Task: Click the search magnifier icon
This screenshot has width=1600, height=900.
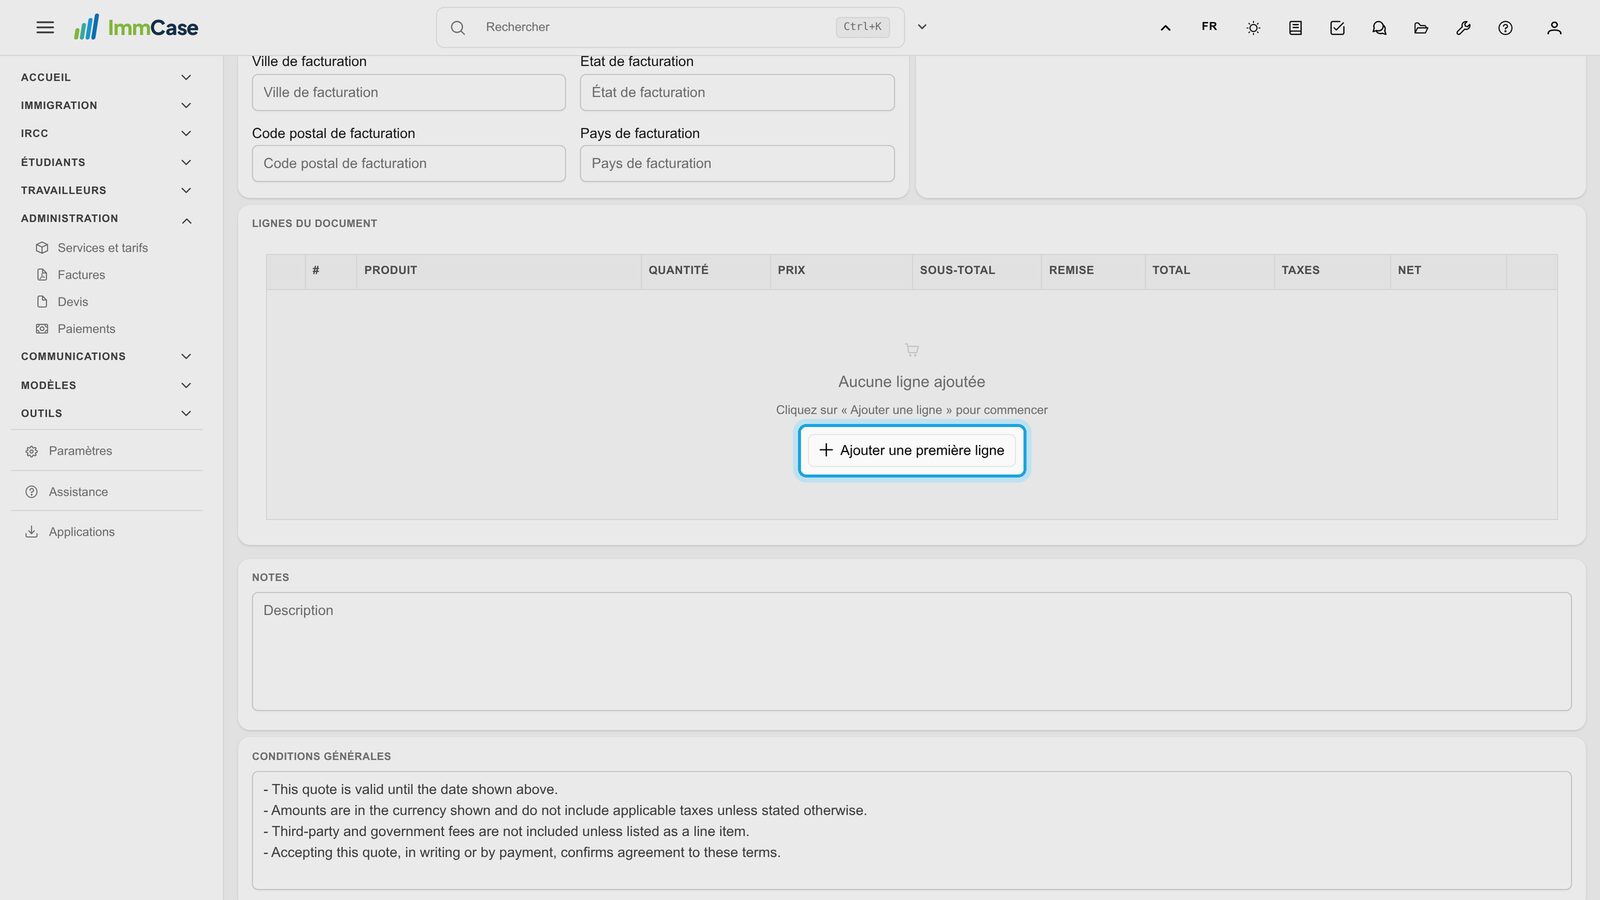Action: [458, 28]
